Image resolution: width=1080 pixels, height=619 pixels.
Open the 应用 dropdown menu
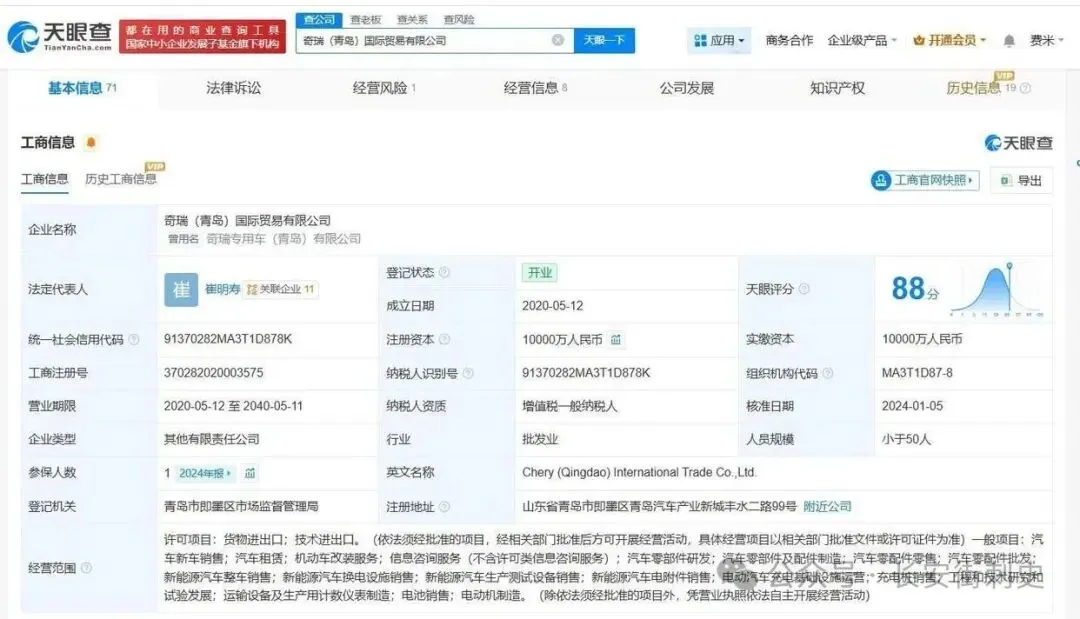click(x=719, y=41)
